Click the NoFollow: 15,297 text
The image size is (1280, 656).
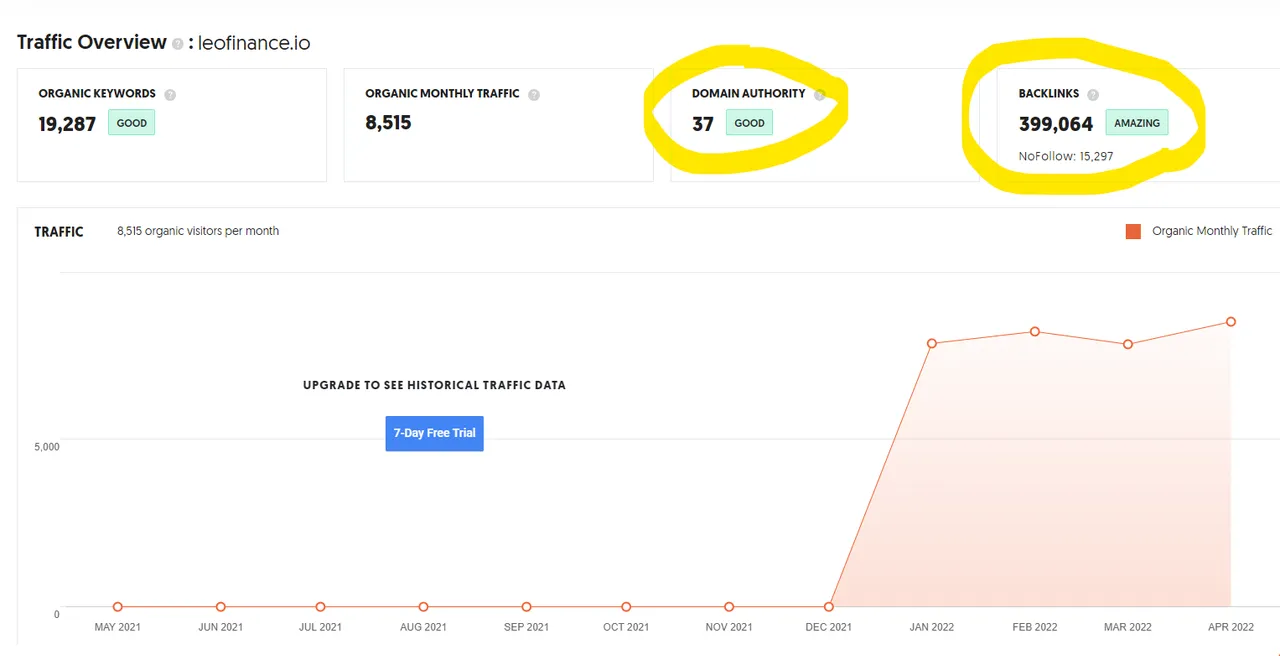click(x=1066, y=156)
